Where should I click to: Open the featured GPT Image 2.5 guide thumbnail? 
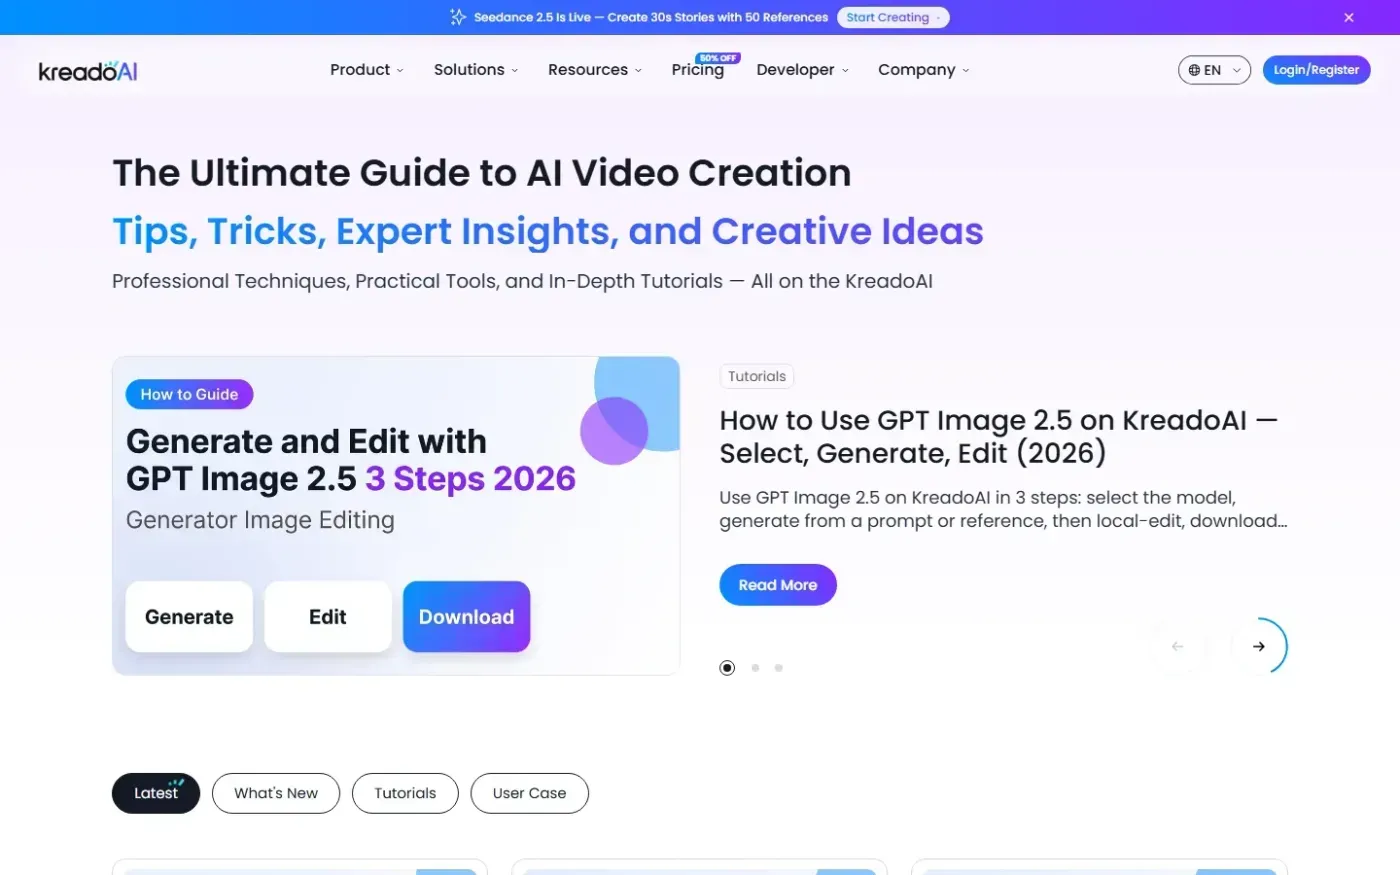(x=396, y=516)
